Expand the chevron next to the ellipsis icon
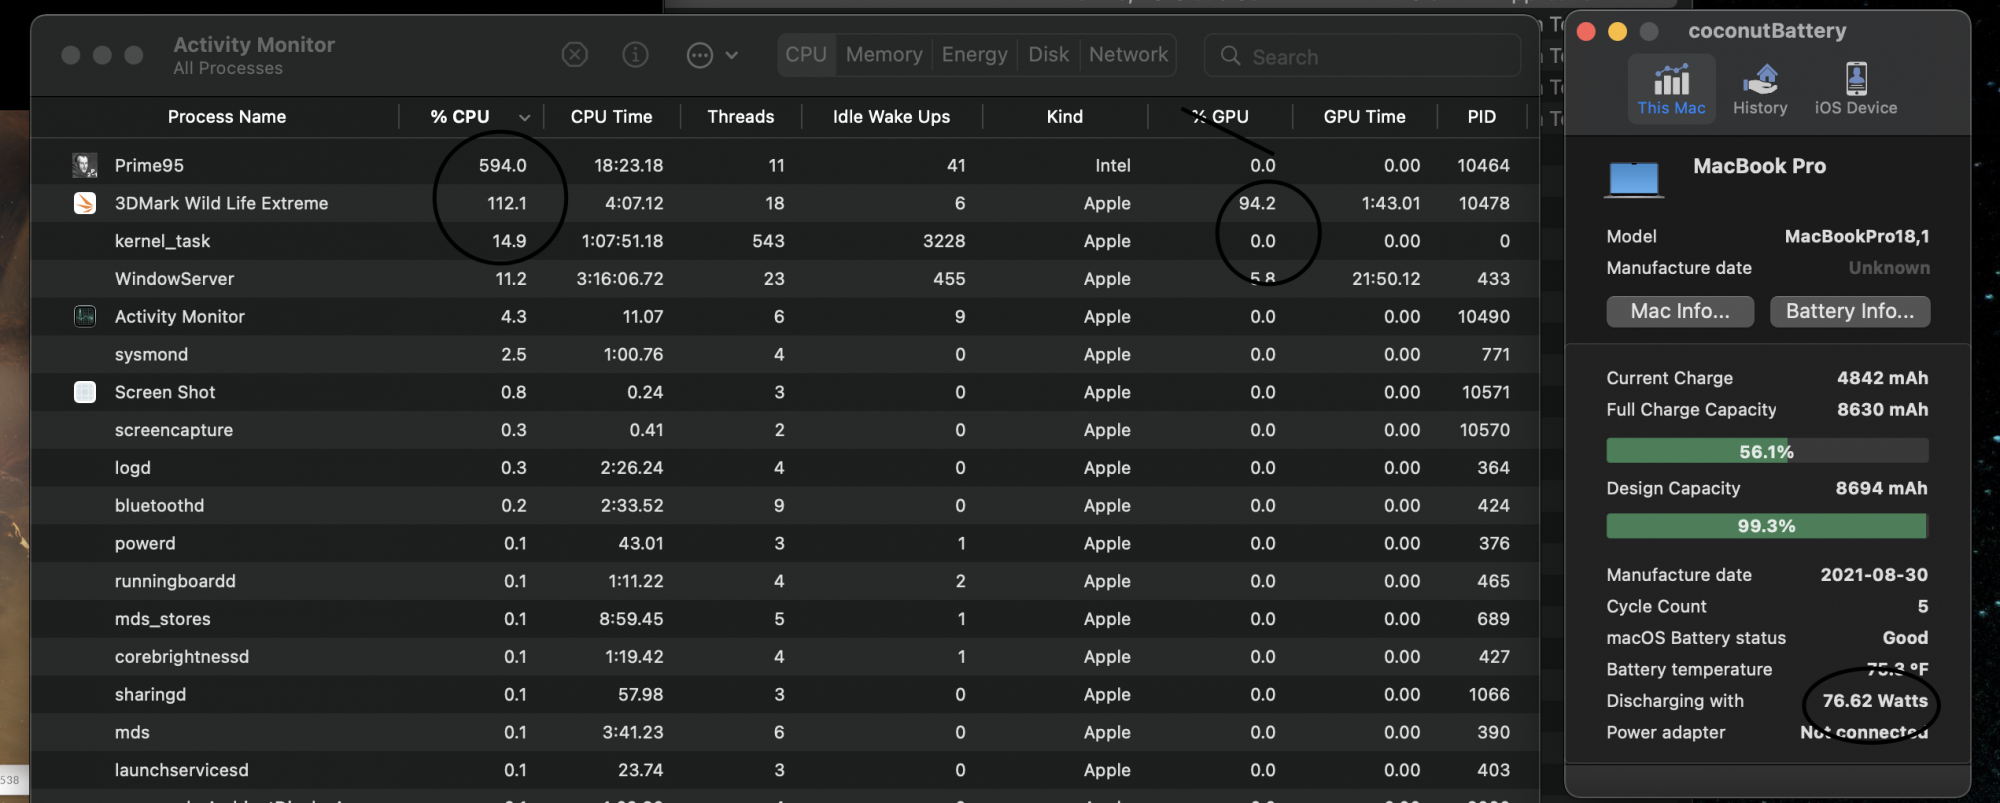The height and width of the screenshot is (803, 2000). tap(732, 56)
